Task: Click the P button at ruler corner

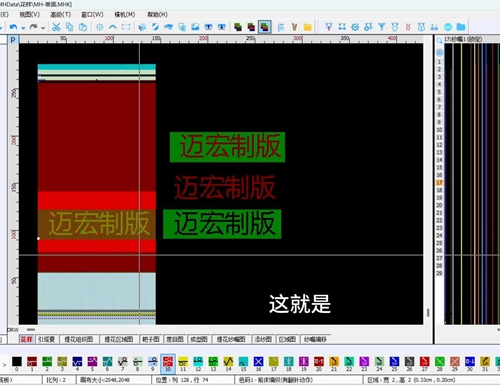Action: tap(13, 40)
